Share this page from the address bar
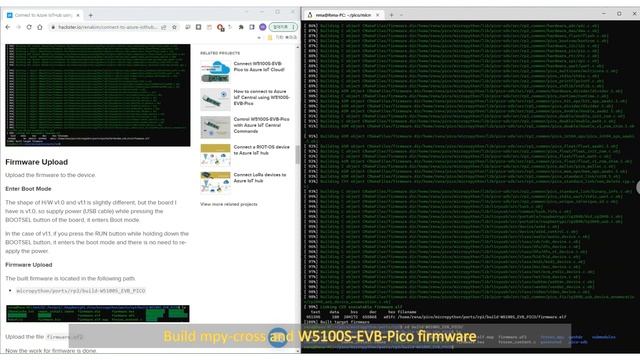Screen dimensions: 640x360 (x=164, y=27)
